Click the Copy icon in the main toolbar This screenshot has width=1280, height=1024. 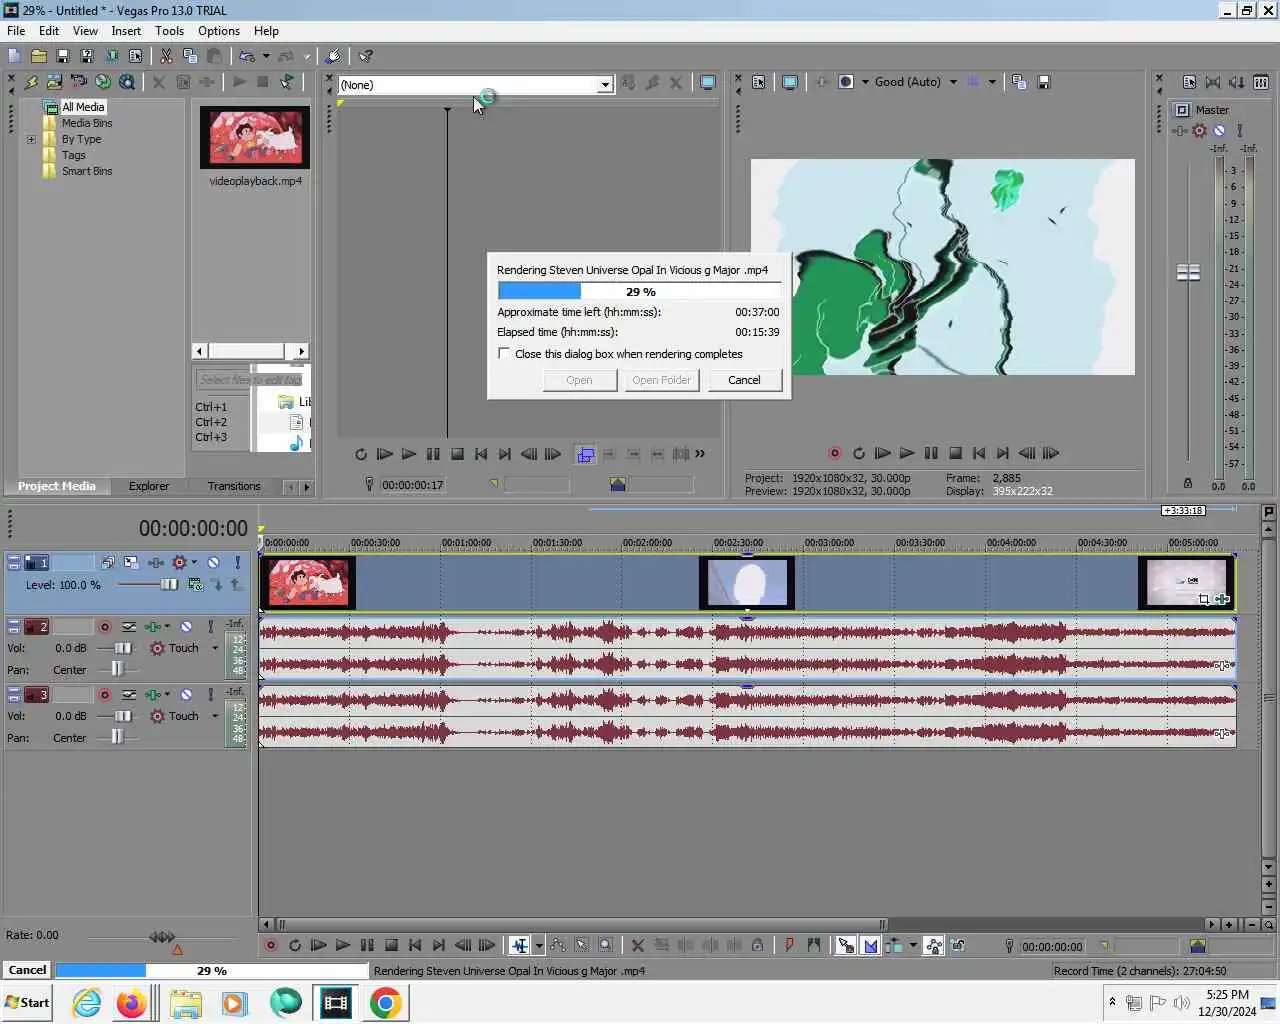coord(190,57)
